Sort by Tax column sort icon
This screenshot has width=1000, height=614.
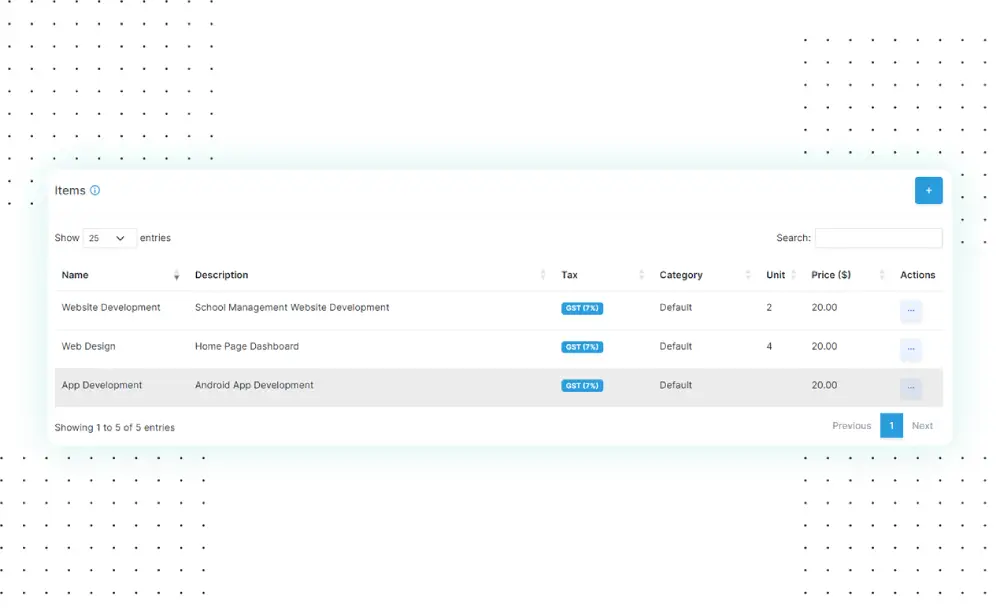pos(642,275)
